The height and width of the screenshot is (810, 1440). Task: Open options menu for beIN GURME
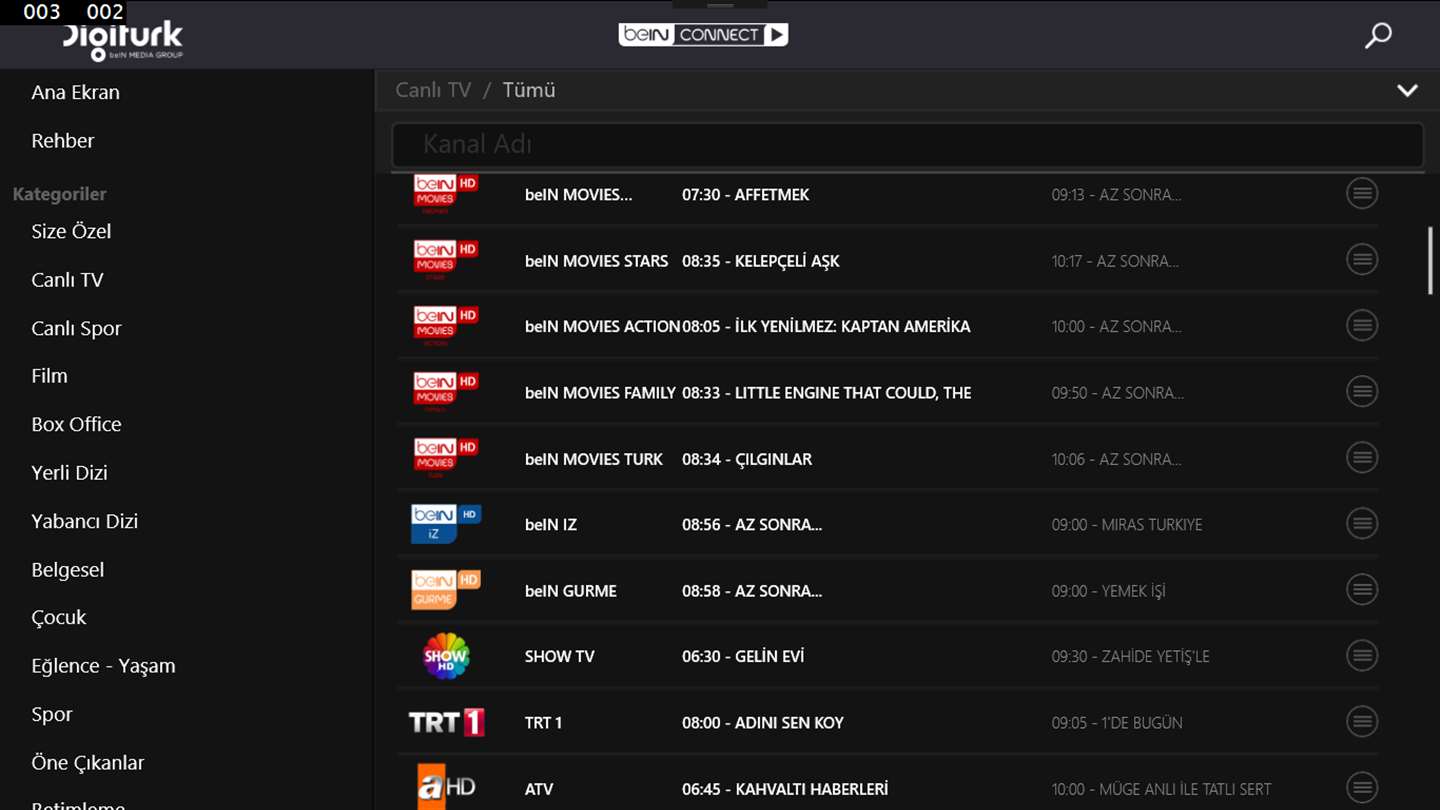1362,590
